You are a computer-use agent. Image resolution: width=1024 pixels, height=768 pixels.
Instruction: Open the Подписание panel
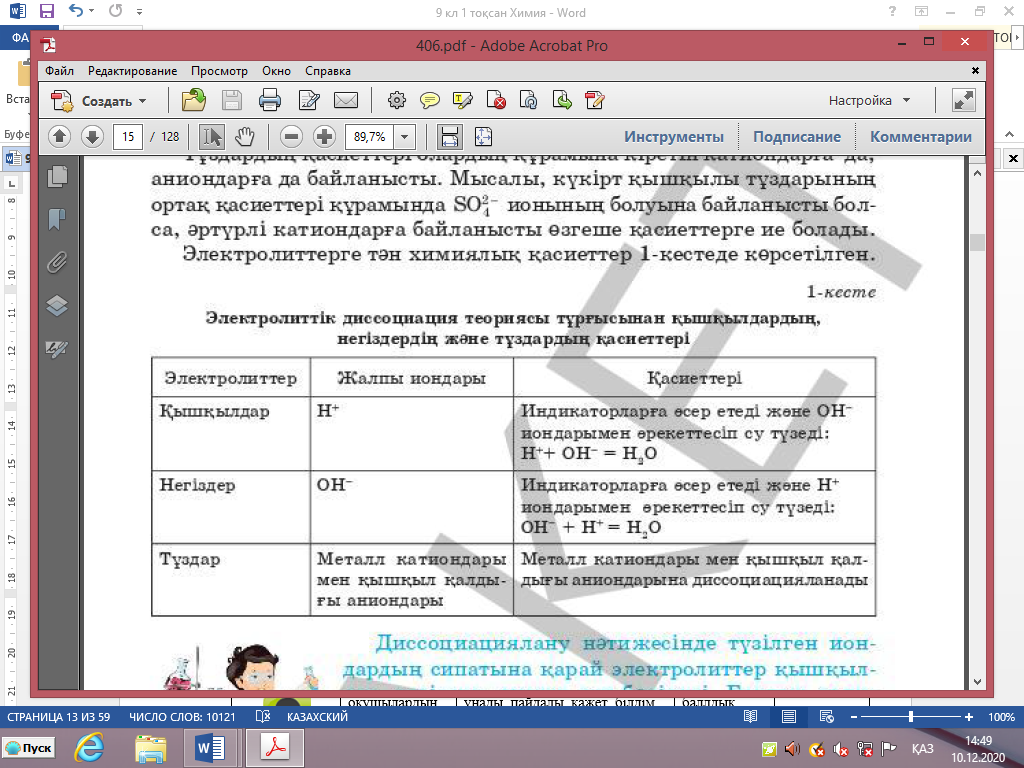coord(797,136)
